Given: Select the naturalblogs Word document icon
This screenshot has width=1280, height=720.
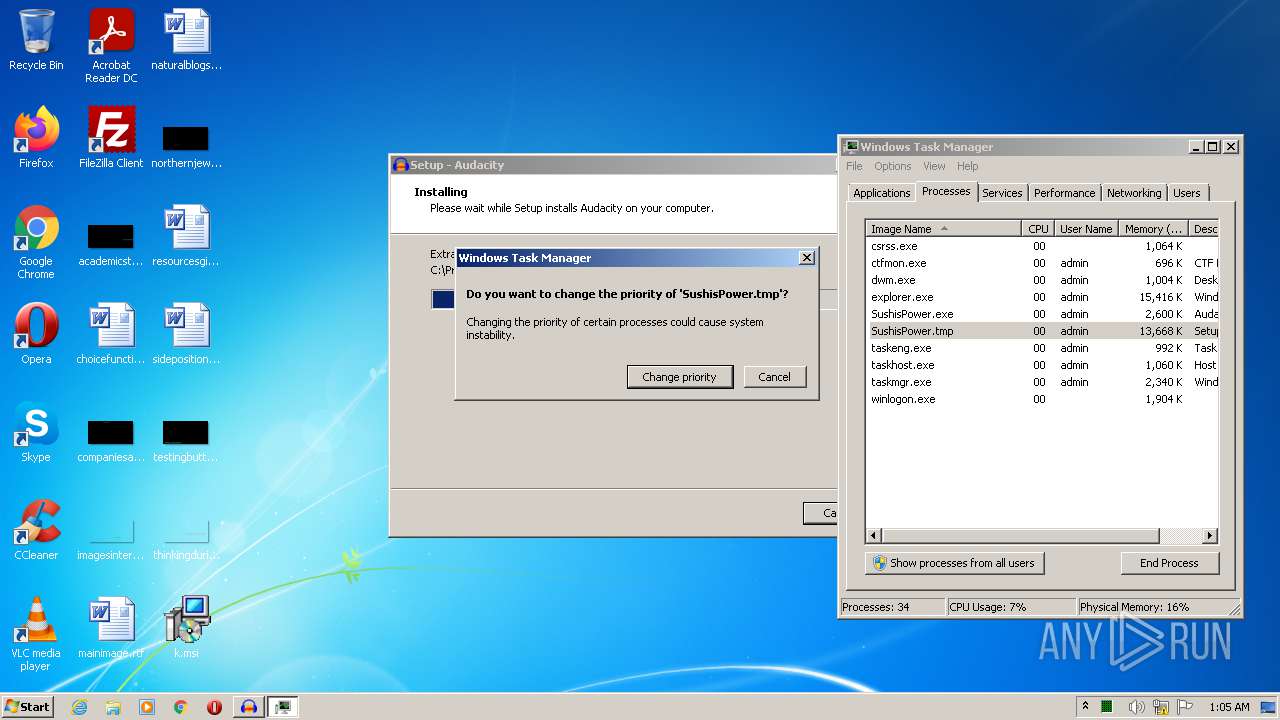Looking at the screenshot, I should point(186,40).
